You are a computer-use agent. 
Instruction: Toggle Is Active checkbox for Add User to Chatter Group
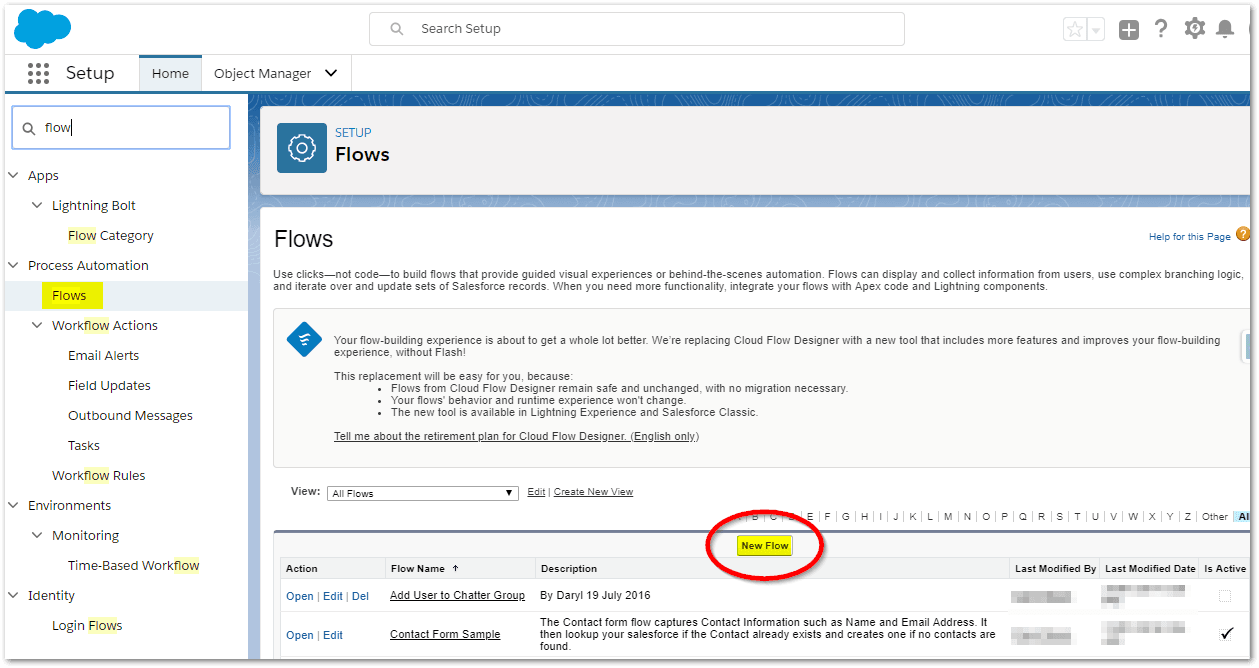pyautogui.click(x=1225, y=596)
